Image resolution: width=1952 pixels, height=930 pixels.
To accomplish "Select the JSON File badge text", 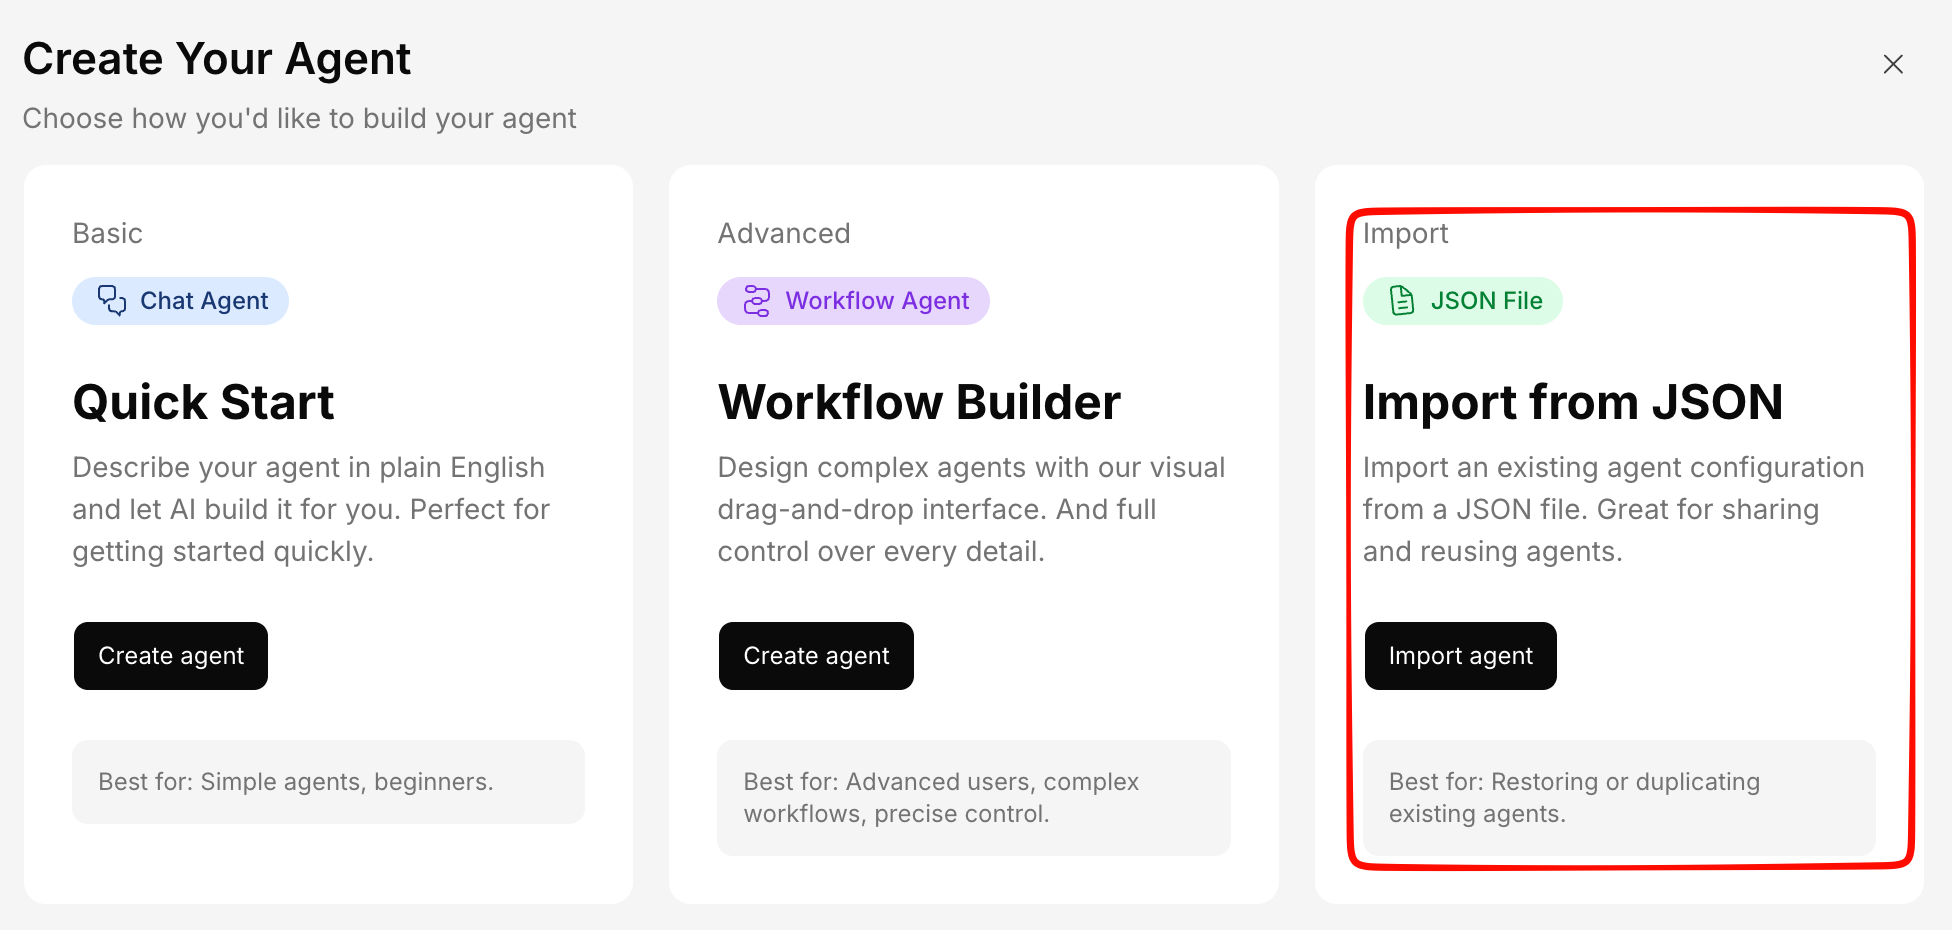I will tap(1486, 301).
